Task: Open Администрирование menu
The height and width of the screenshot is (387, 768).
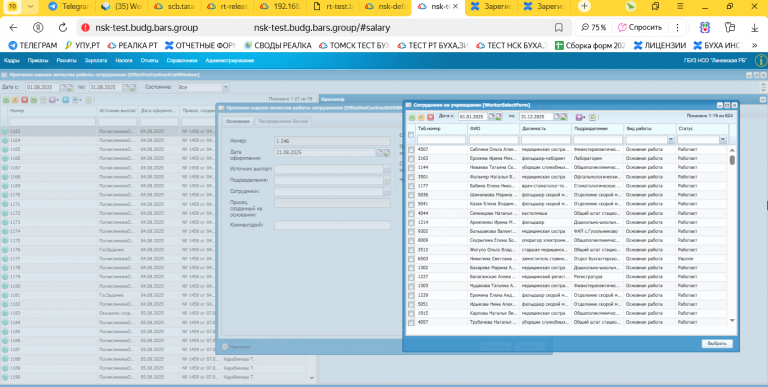Action: 230,61
